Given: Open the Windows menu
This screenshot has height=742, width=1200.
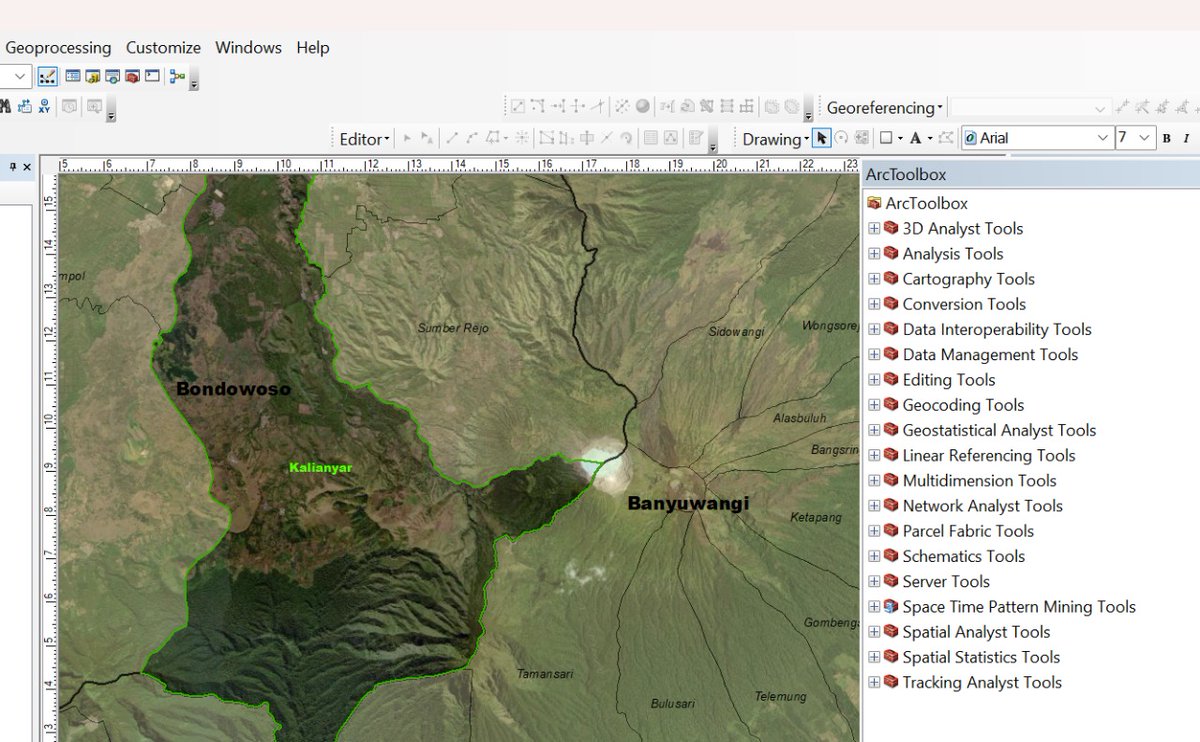Looking at the screenshot, I should (248, 47).
